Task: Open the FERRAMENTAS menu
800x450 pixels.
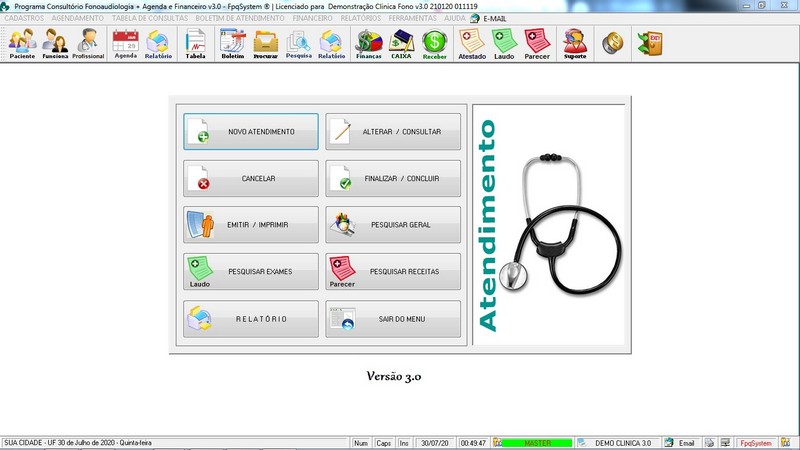Action: tap(412, 18)
